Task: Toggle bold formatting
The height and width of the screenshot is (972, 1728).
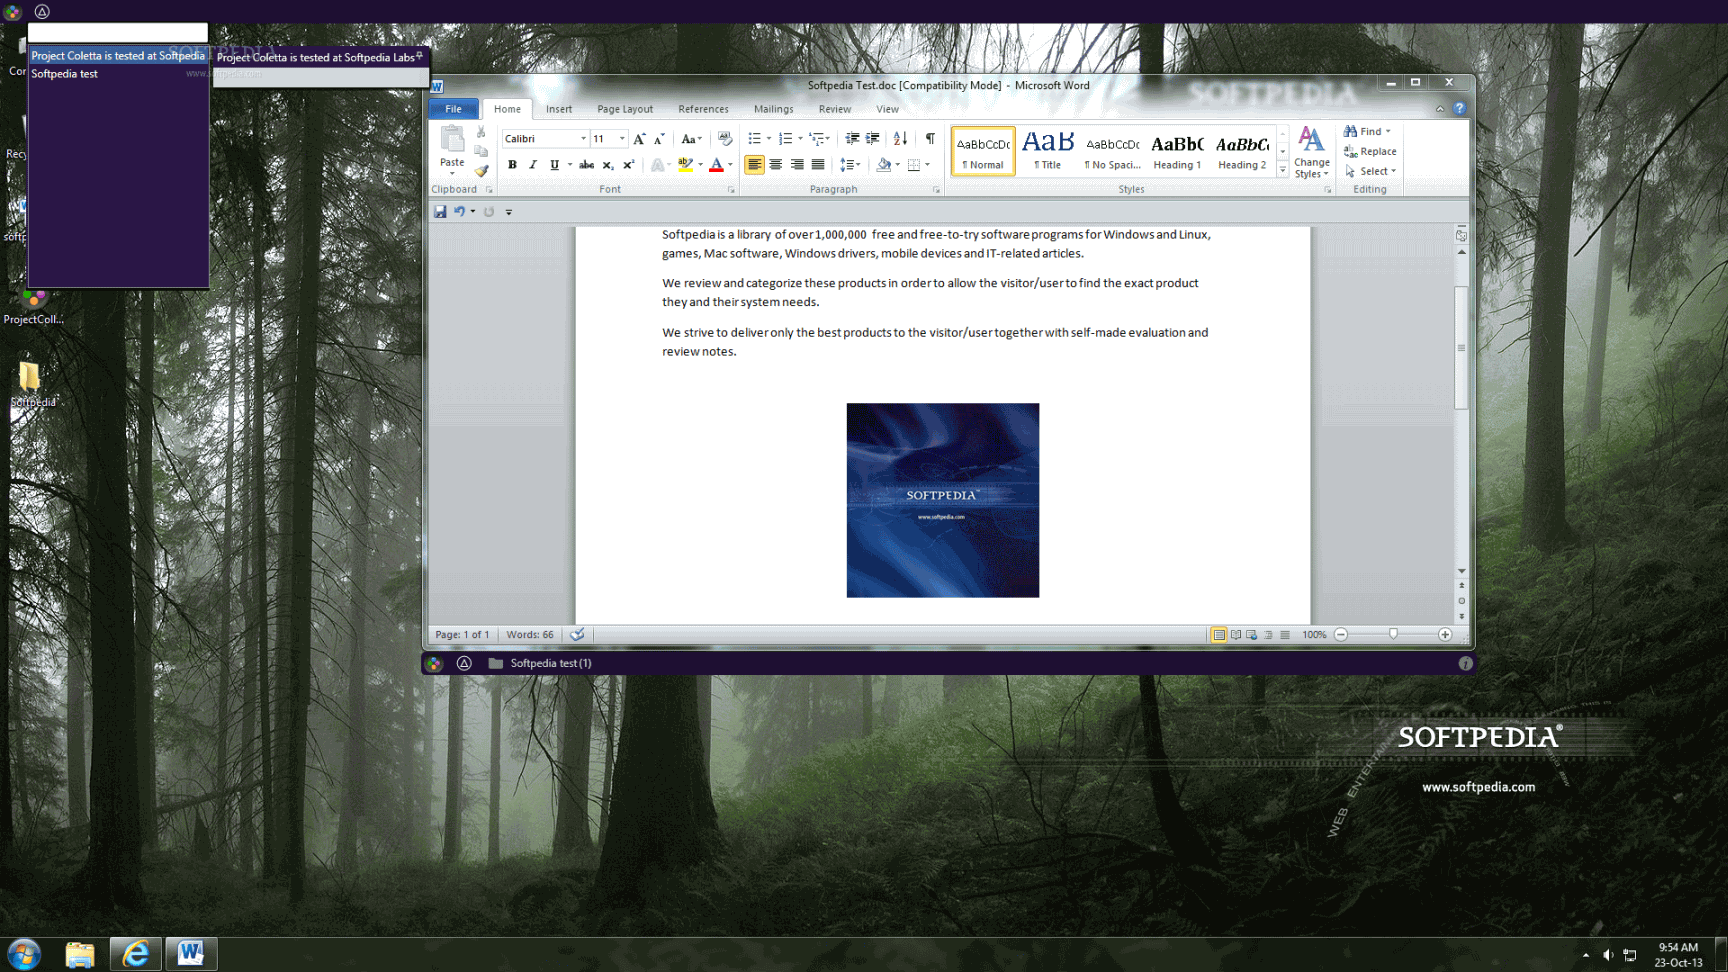Action: [x=512, y=165]
